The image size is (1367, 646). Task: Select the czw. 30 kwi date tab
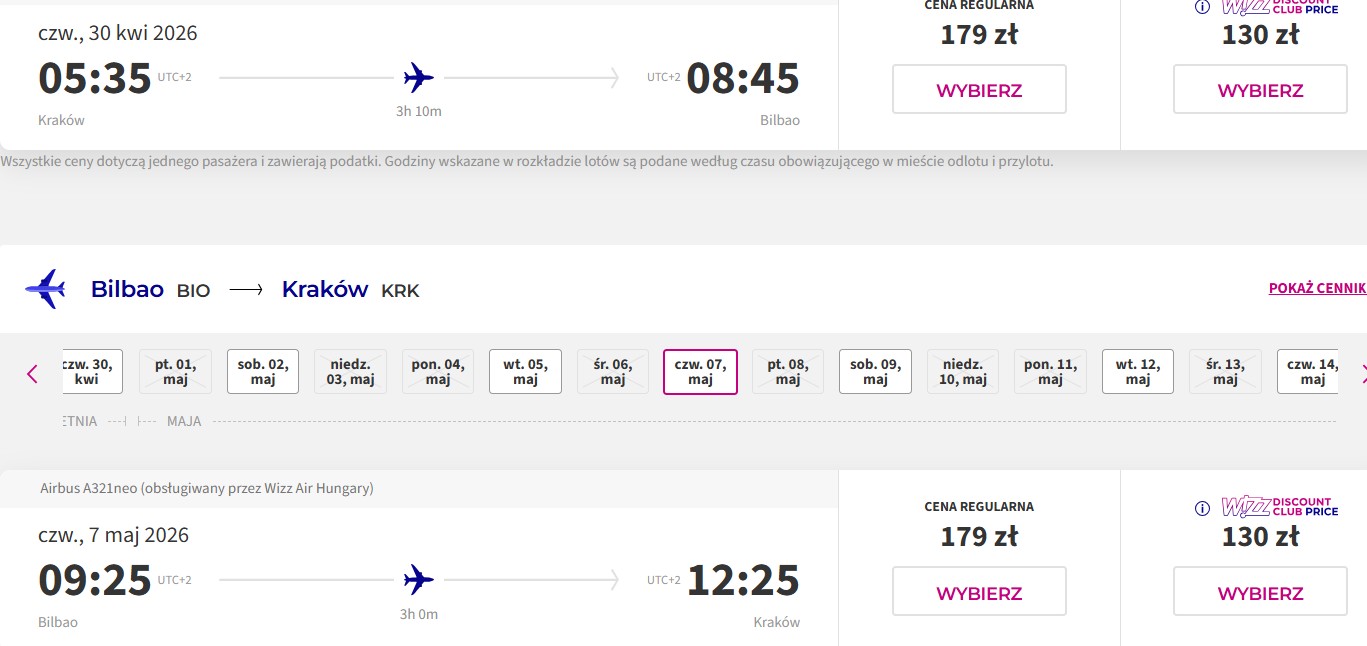[x=92, y=372]
